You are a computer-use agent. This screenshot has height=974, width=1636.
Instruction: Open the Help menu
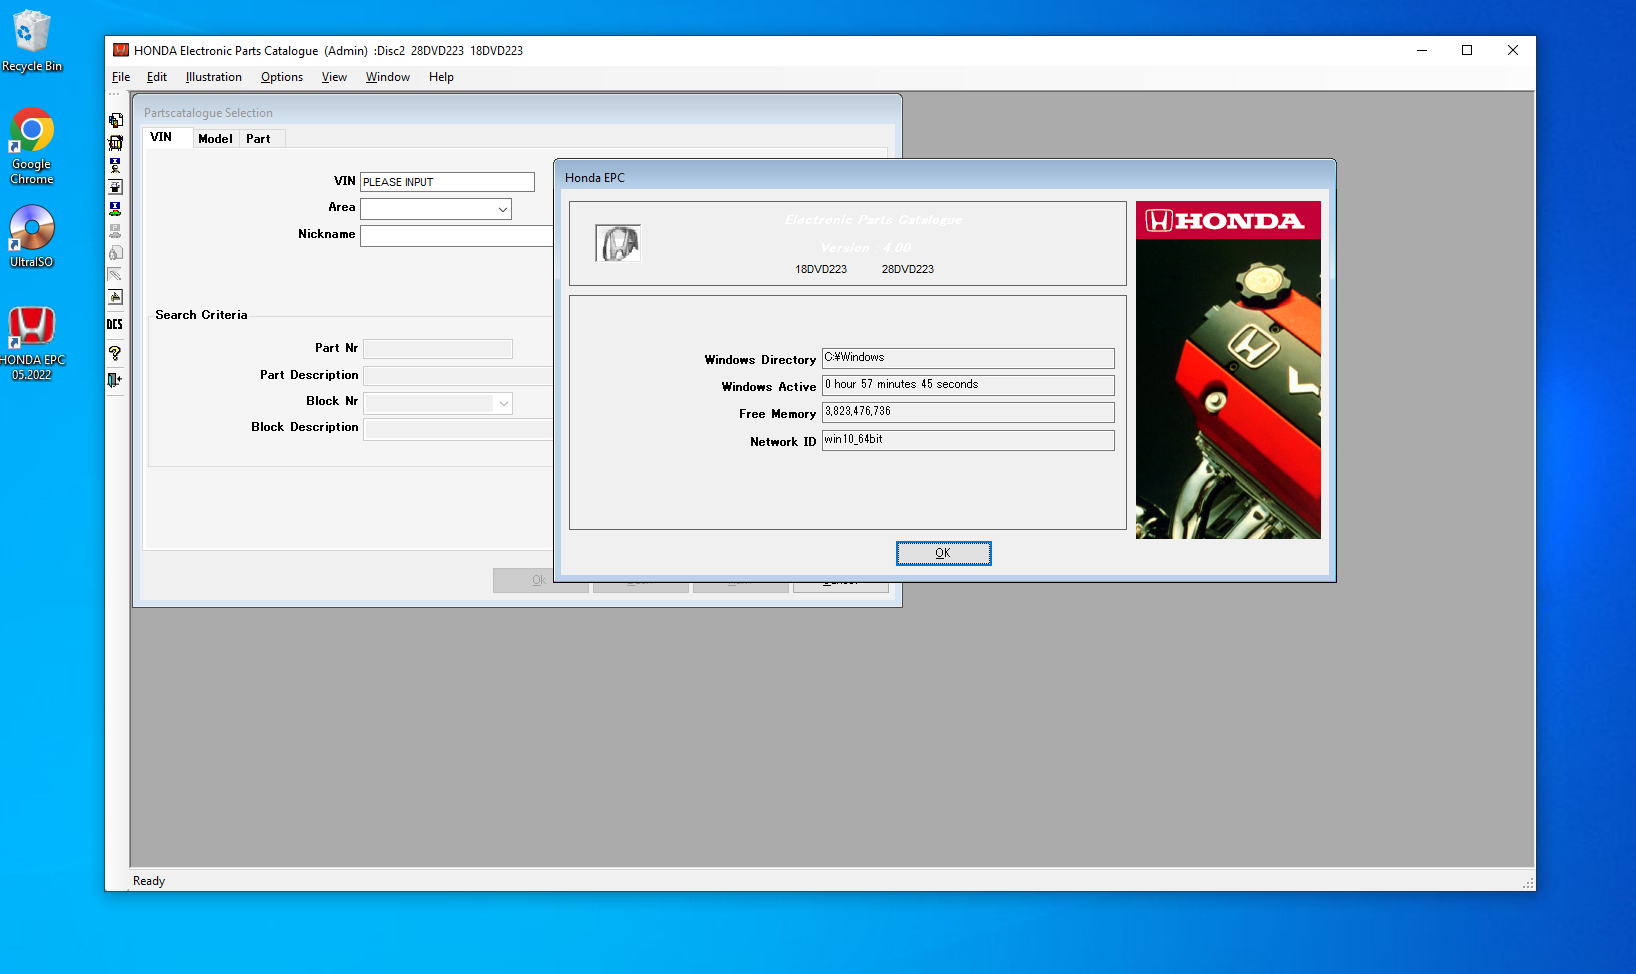[x=441, y=77]
